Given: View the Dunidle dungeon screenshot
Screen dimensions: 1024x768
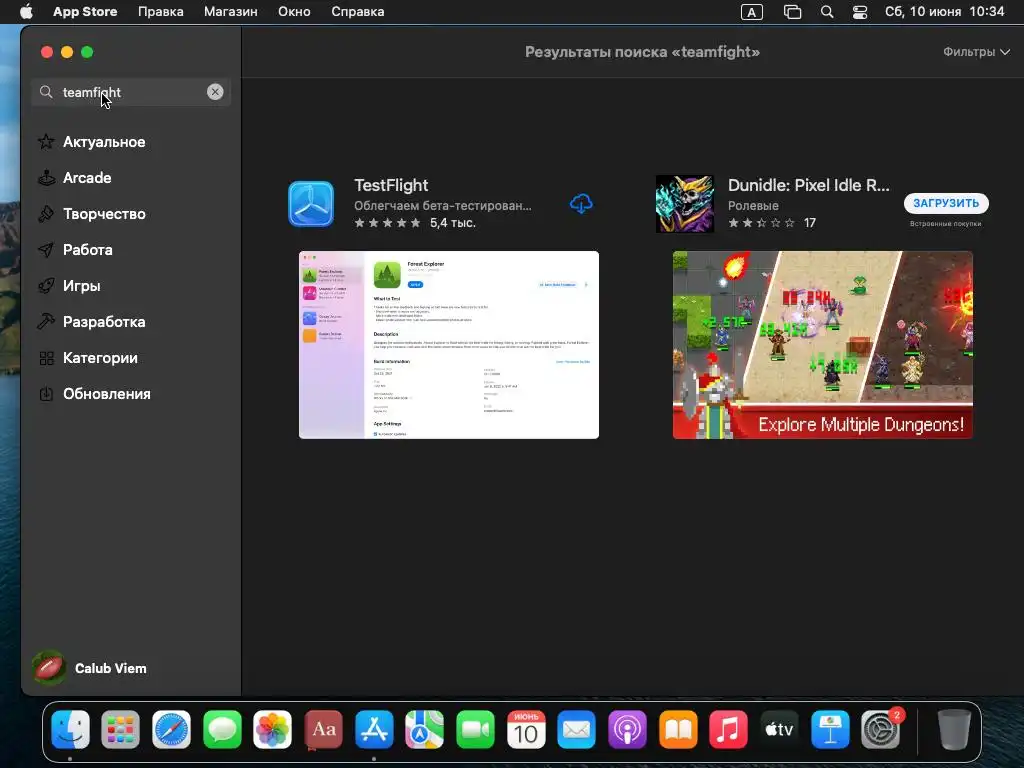Looking at the screenshot, I should pyautogui.click(x=822, y=345).
